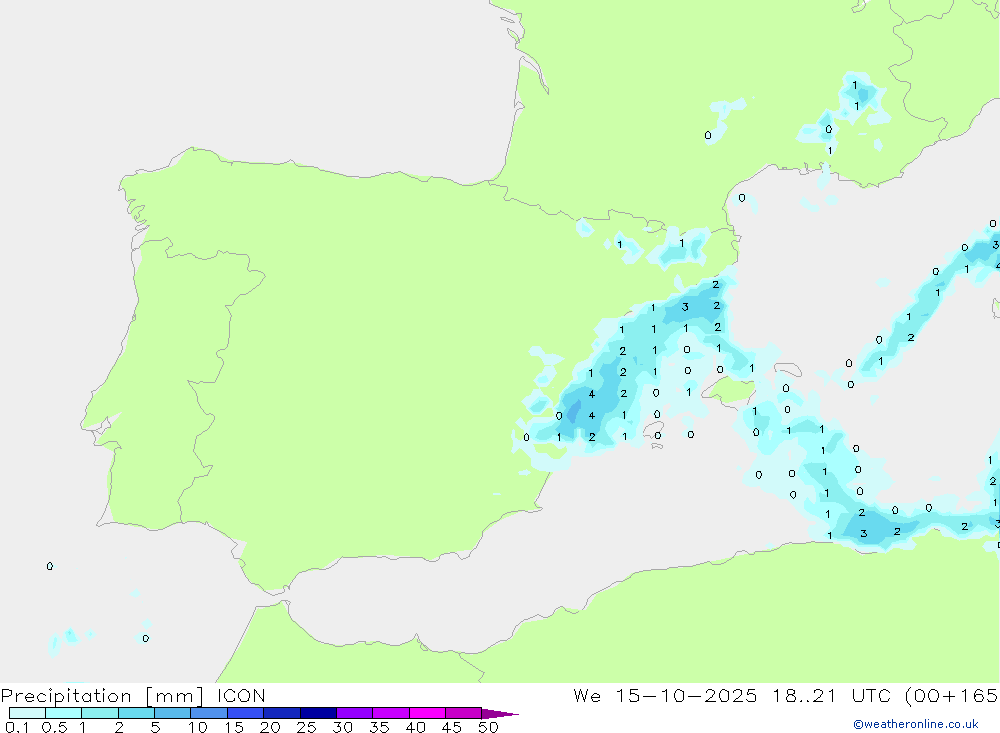This screenshot has height=733, width=1000.
Task: Select the 40–45 mm magenta legend swatch
Action: (x=427, y=713)
